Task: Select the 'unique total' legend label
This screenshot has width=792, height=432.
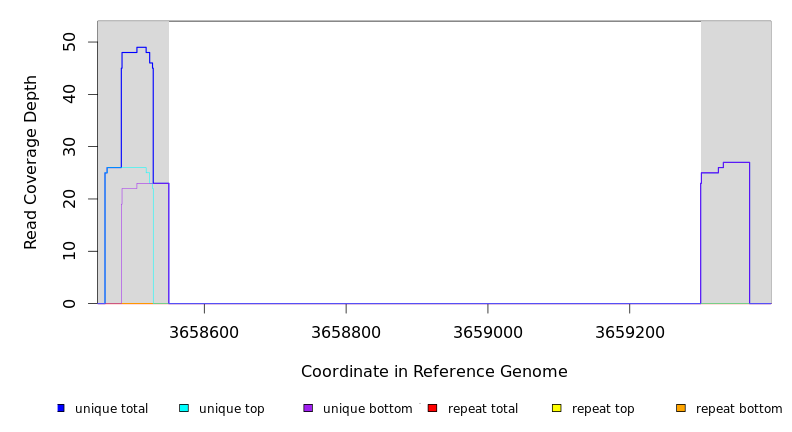Action: tap(111, 409)
